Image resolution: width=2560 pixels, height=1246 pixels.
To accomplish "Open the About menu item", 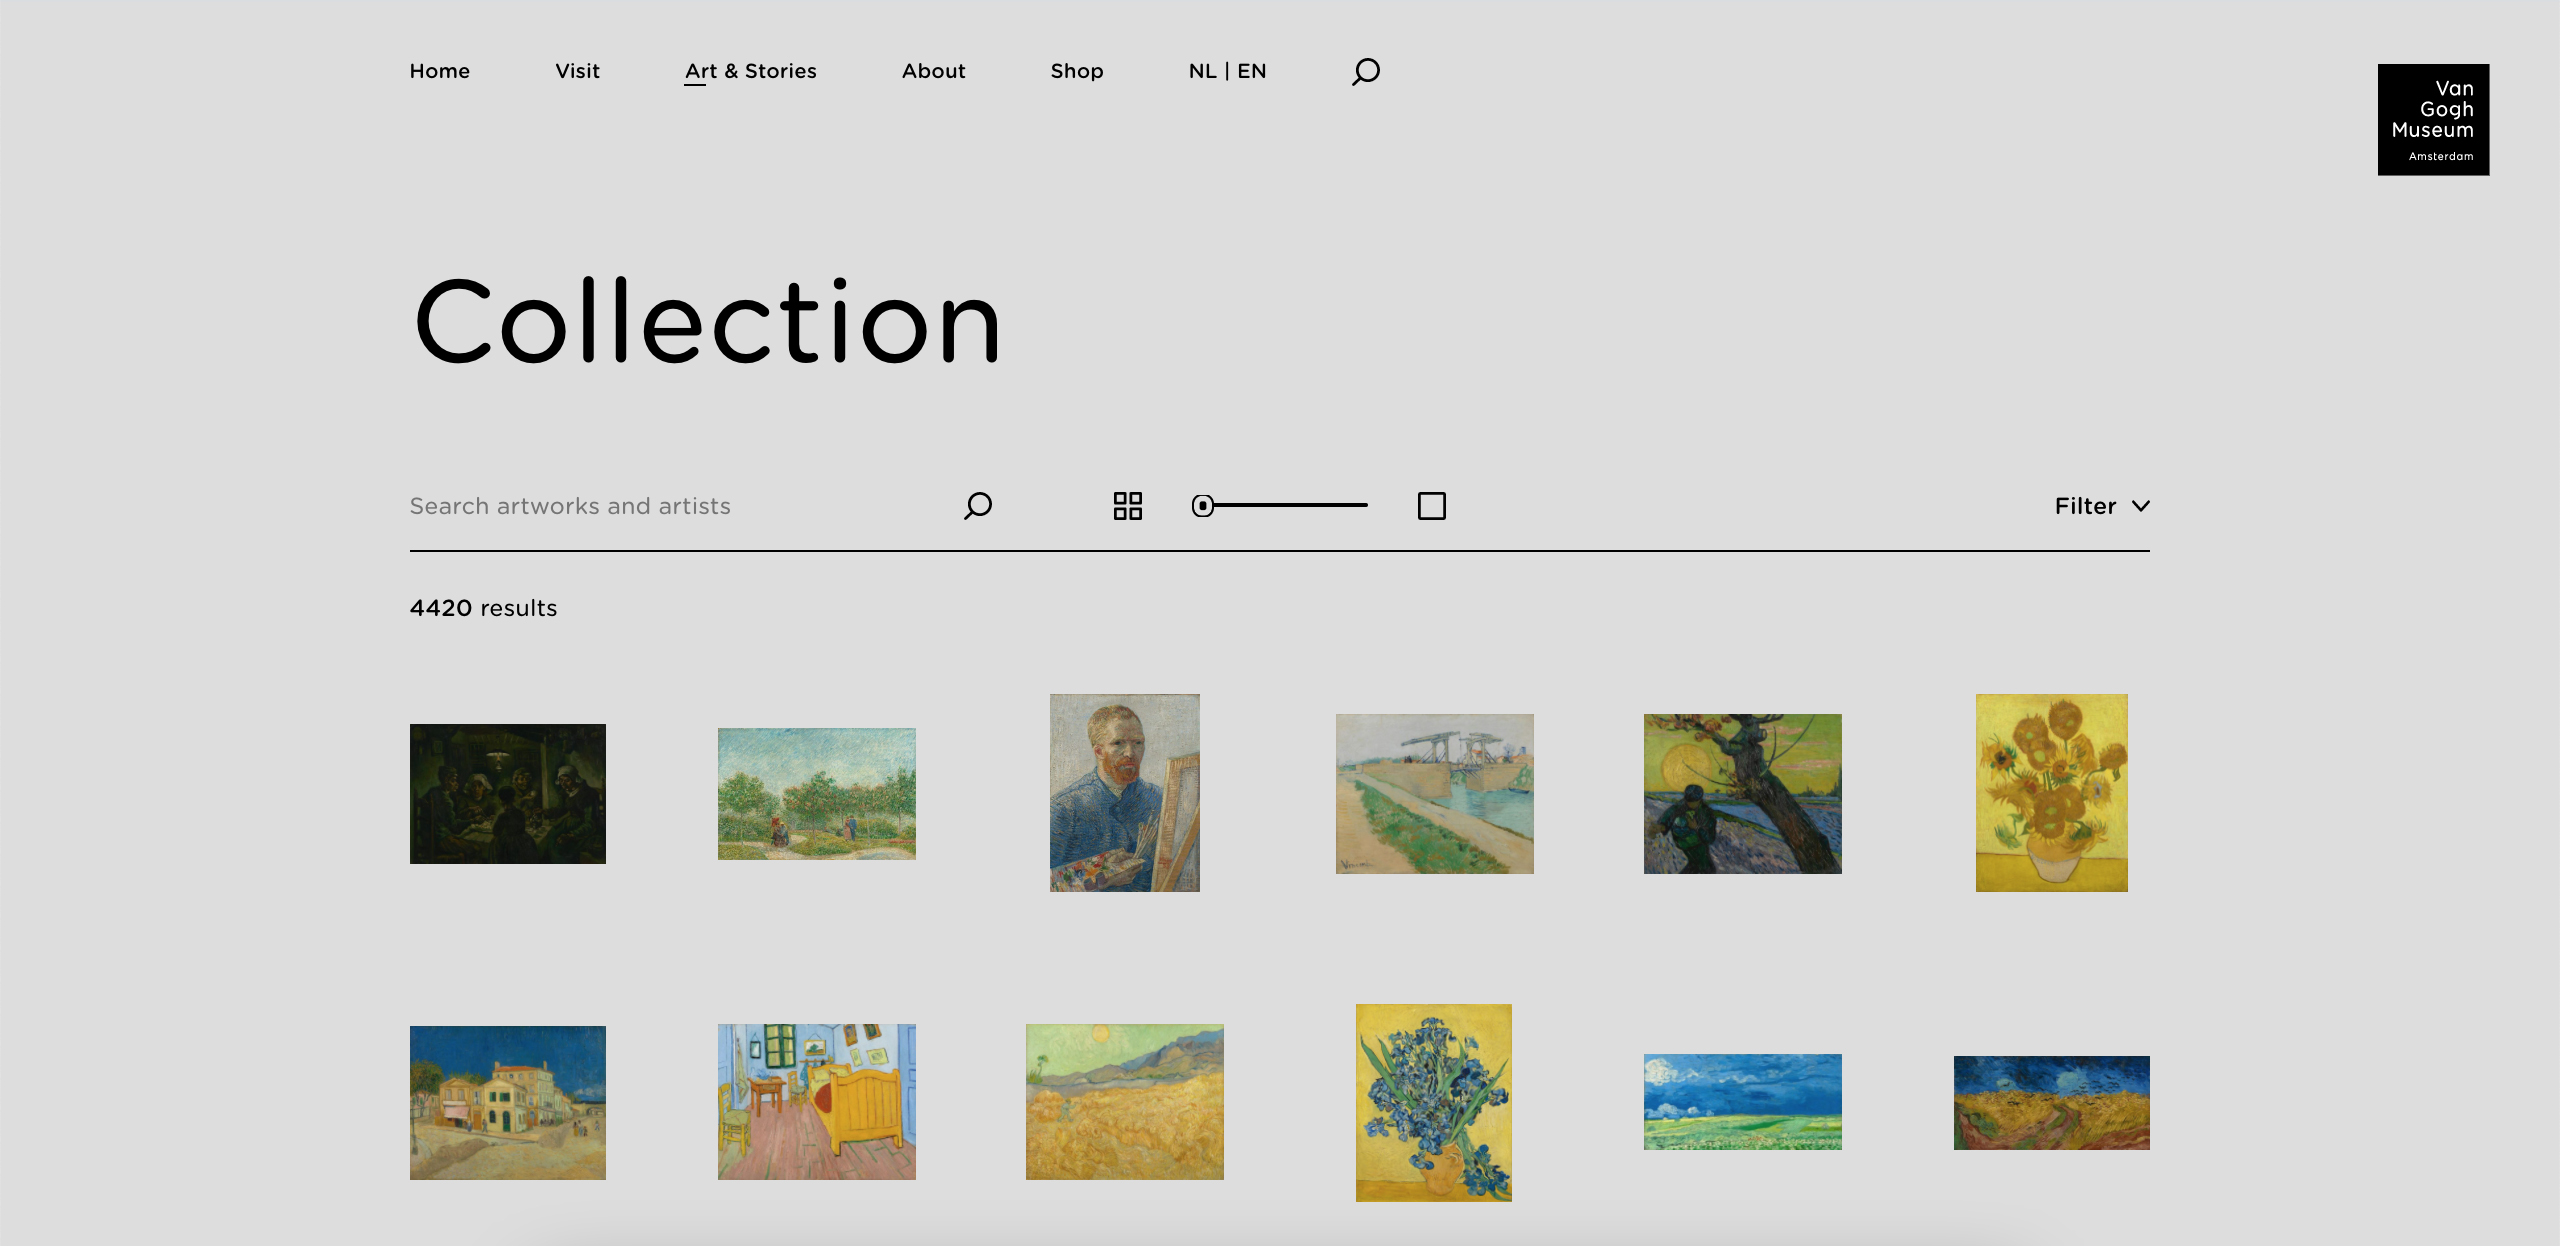I will pyautogui.click(x=934, y=71).
